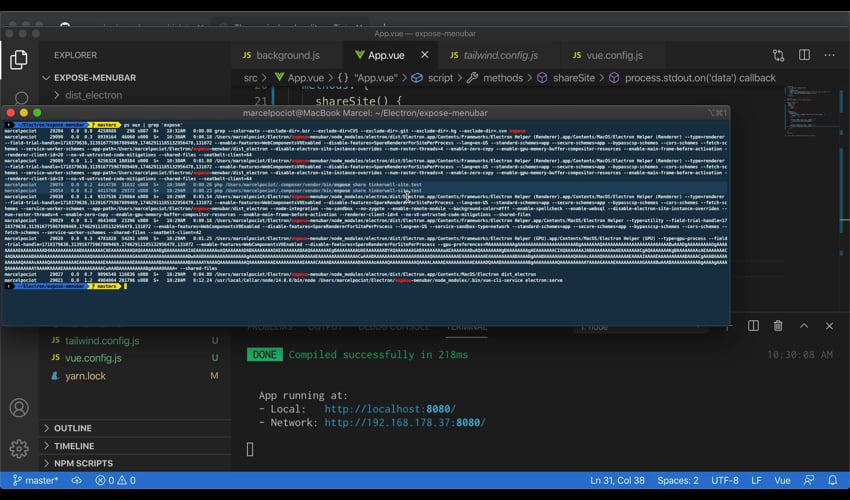Split the editor to the right
The image size is (850, 500).
click(x=804, y=55)
